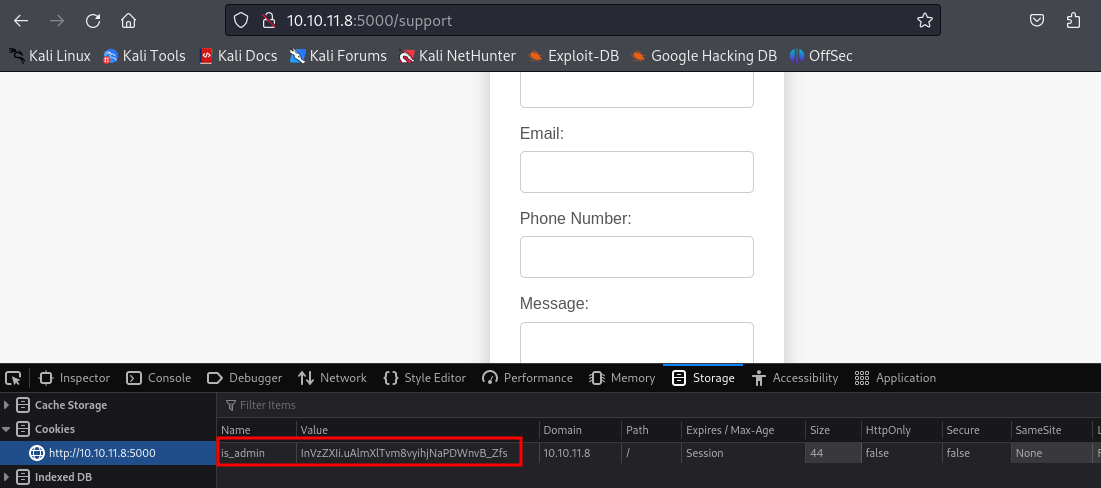Viewport: 1101px width, 488px height.
Task: Open the extensions puzzle icon
Action: point(1074,20)
